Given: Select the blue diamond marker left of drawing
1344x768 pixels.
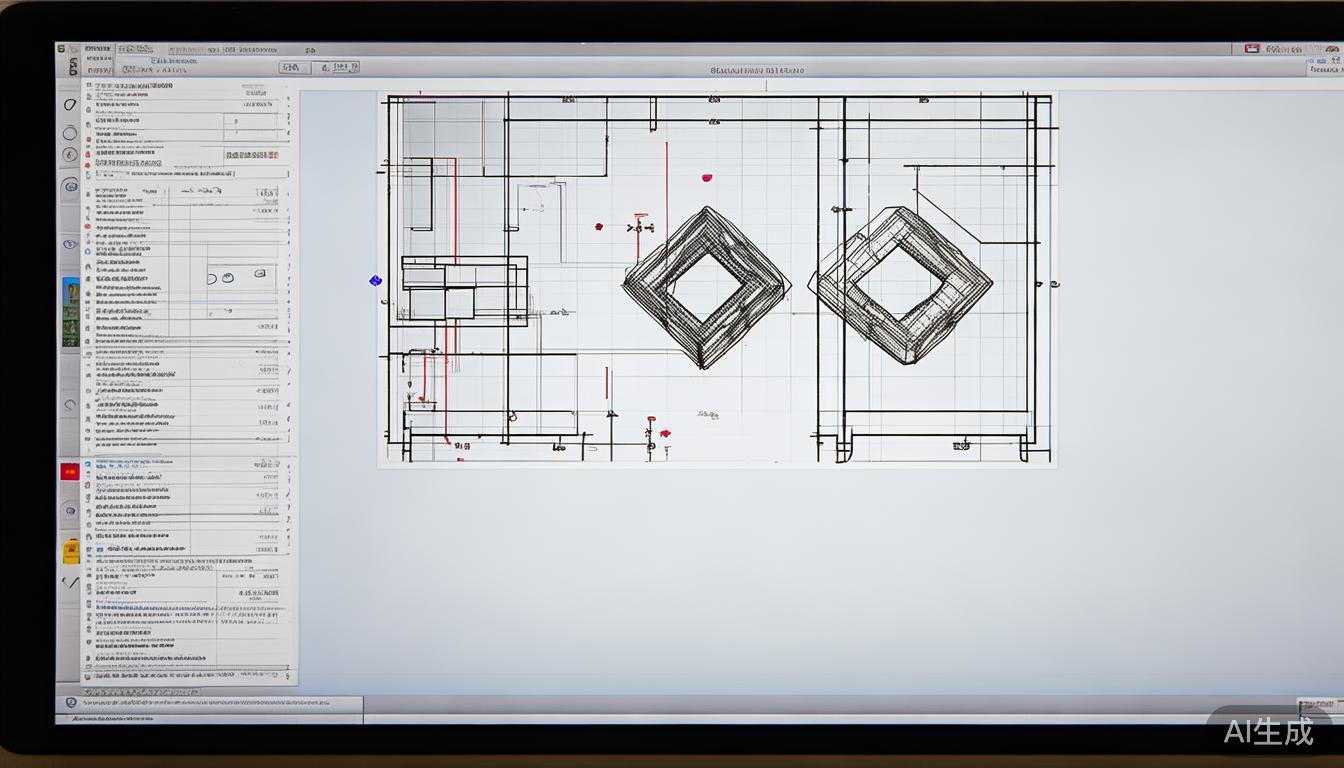Looking at the screenshot, I should pyautogui.click(x=375, y=281).
